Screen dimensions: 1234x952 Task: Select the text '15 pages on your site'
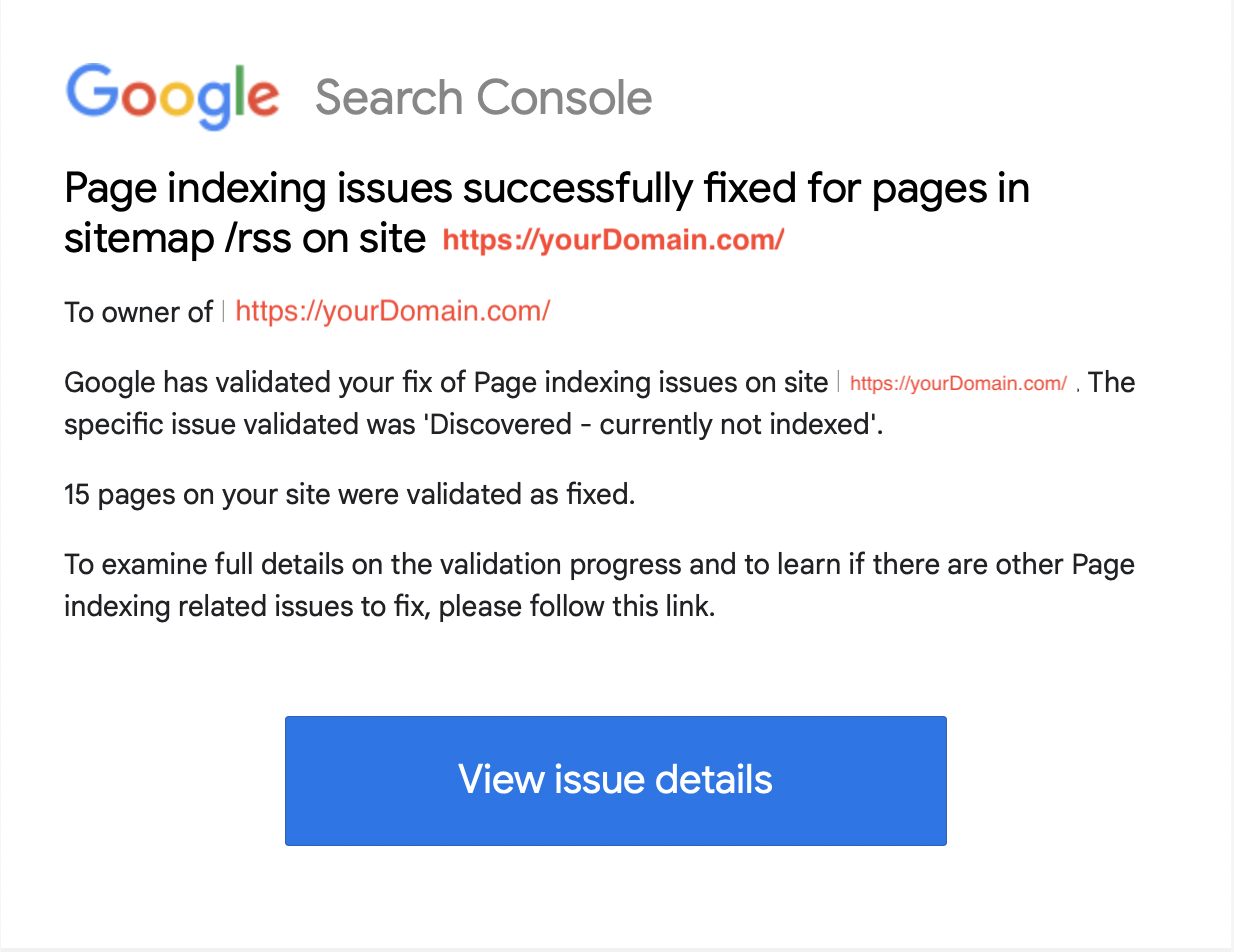(200, 494)
